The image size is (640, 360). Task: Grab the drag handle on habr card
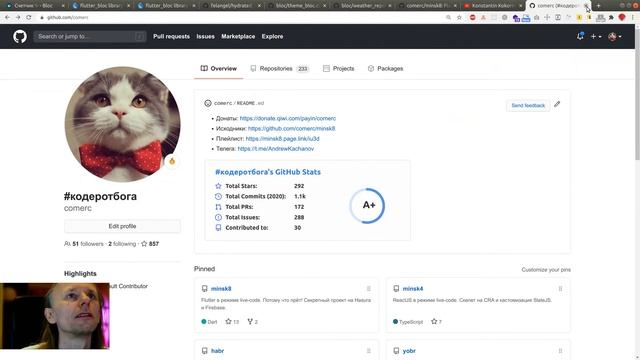point(369,351)
